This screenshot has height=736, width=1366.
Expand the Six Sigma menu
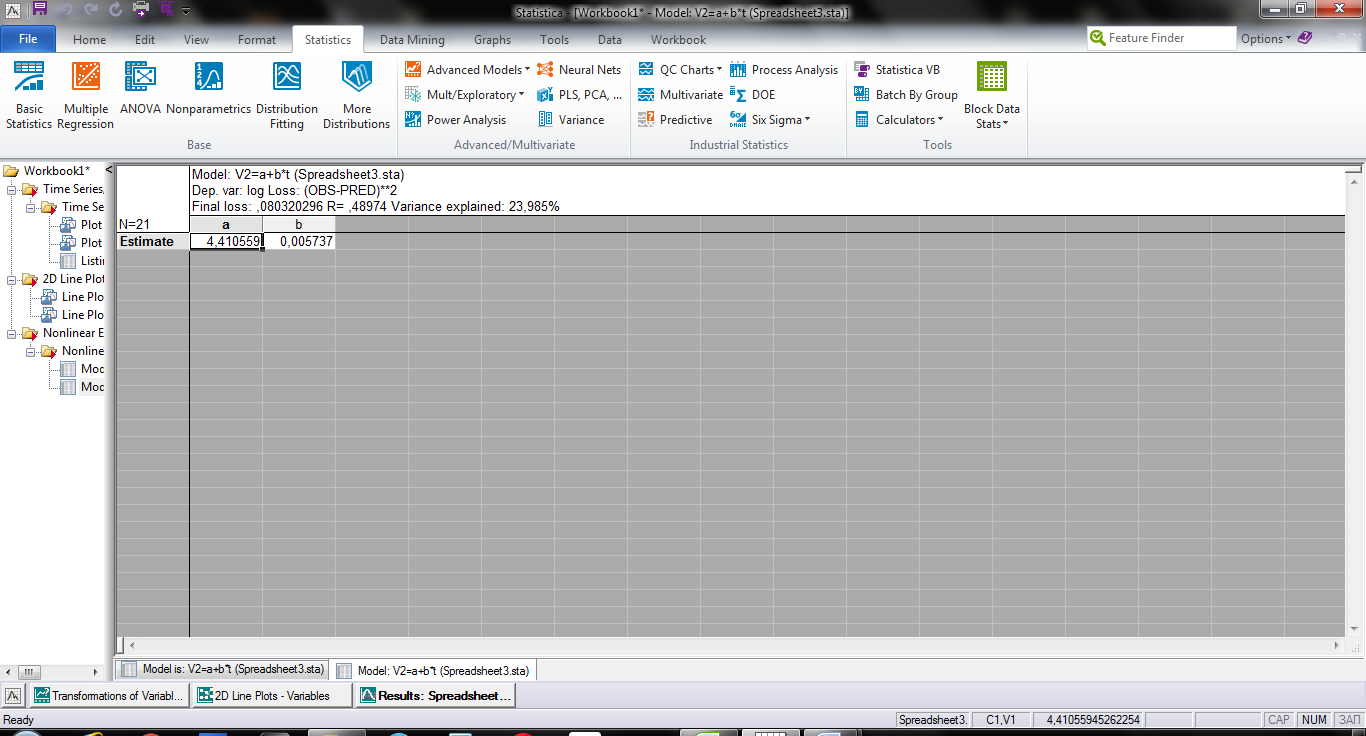coord(770,120)
